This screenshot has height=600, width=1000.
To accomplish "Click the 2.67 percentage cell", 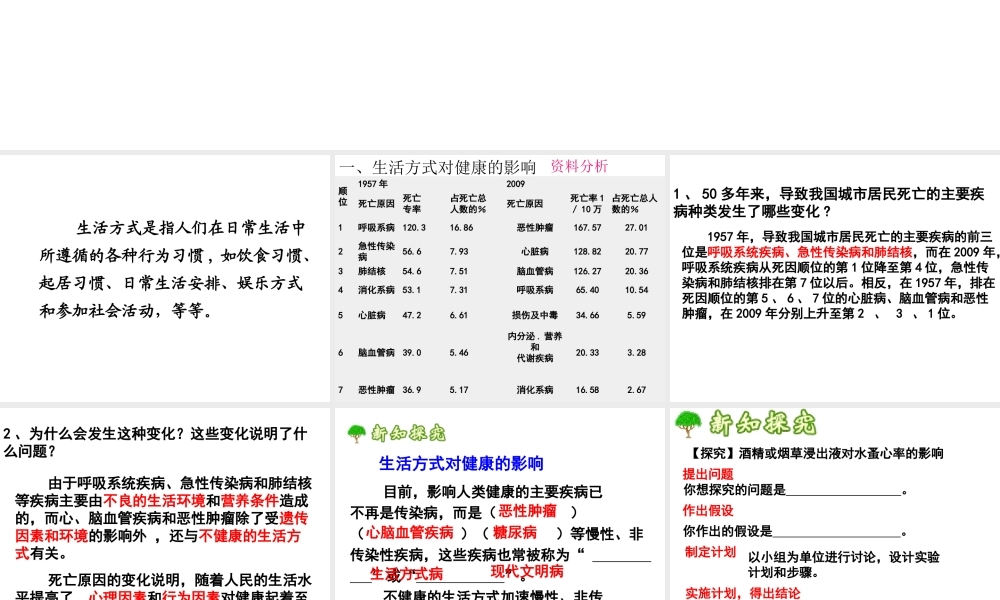I will pos(636,390).
